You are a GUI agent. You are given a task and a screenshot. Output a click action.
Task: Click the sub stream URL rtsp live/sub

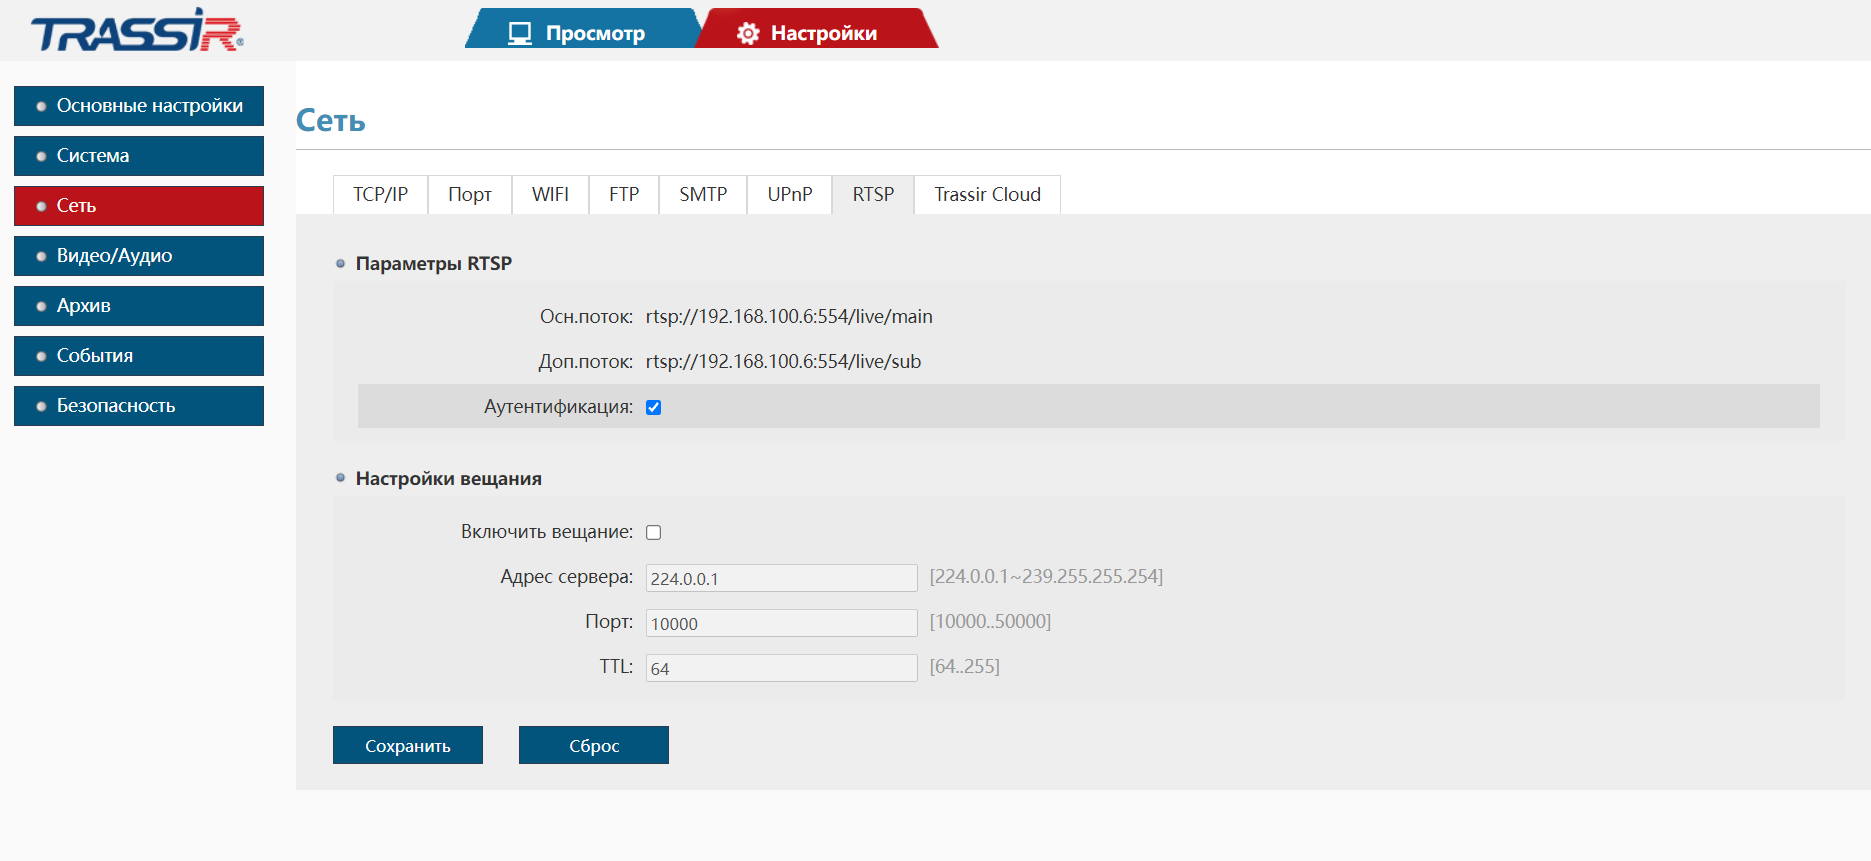(x=783, y=362)
